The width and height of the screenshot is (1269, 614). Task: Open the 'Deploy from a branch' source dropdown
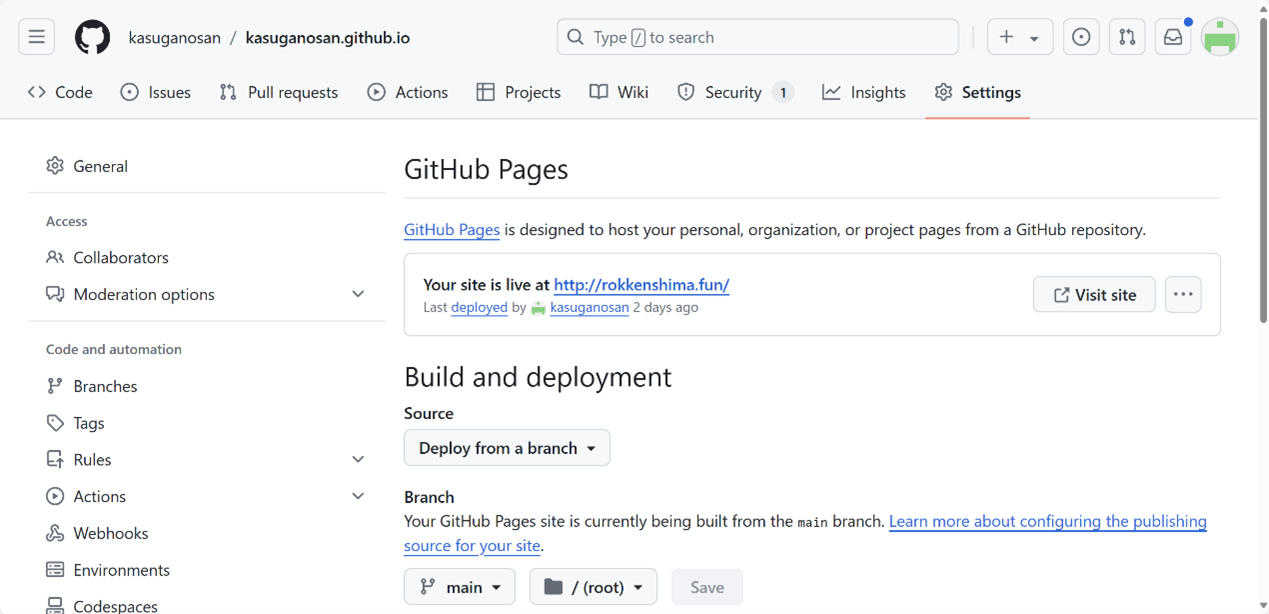pos(507,448)
